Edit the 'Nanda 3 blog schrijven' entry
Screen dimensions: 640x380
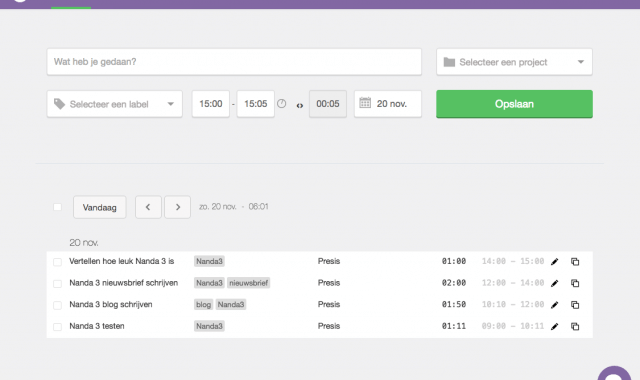(554, 305)
